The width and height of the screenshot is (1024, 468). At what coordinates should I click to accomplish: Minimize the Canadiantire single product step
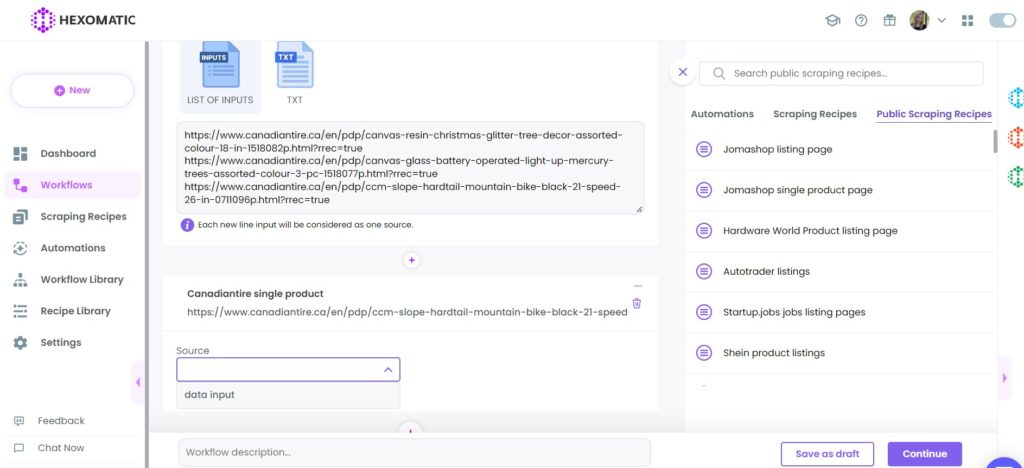coord(638,286)
